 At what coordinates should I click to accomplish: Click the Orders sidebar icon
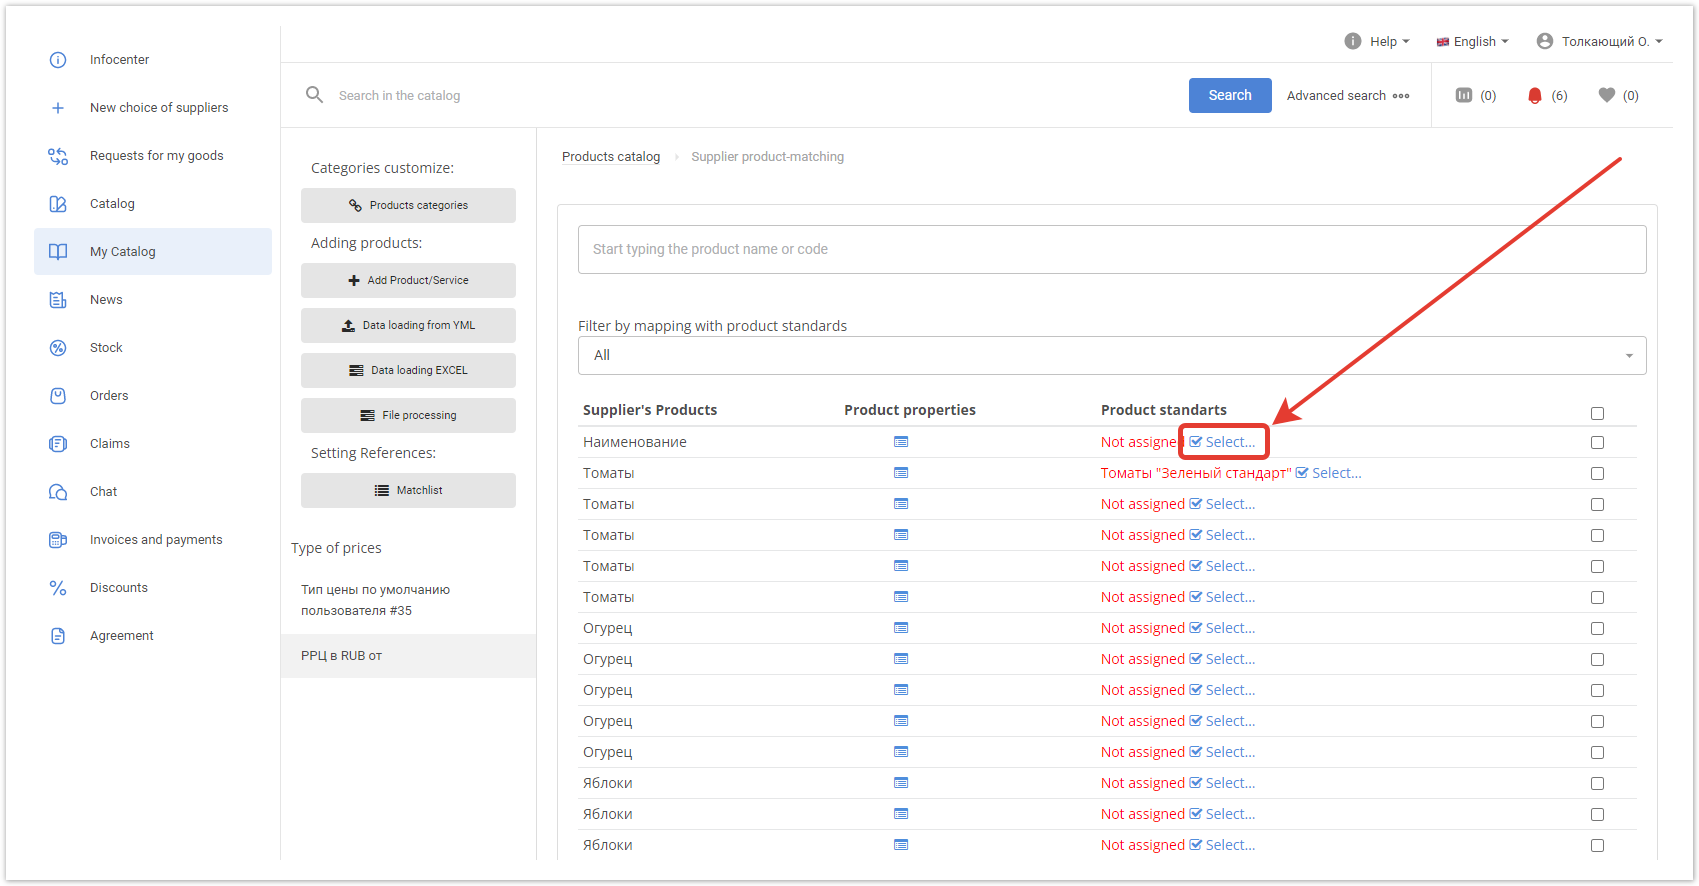[x=58, y=396]
